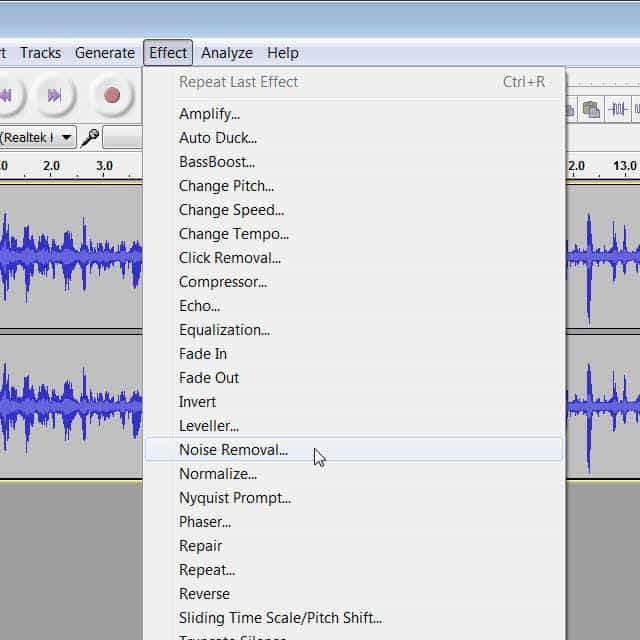The image size is (640, 640).
Task: Click inside the upper channel waveform
Action: (x=71, y=256)
